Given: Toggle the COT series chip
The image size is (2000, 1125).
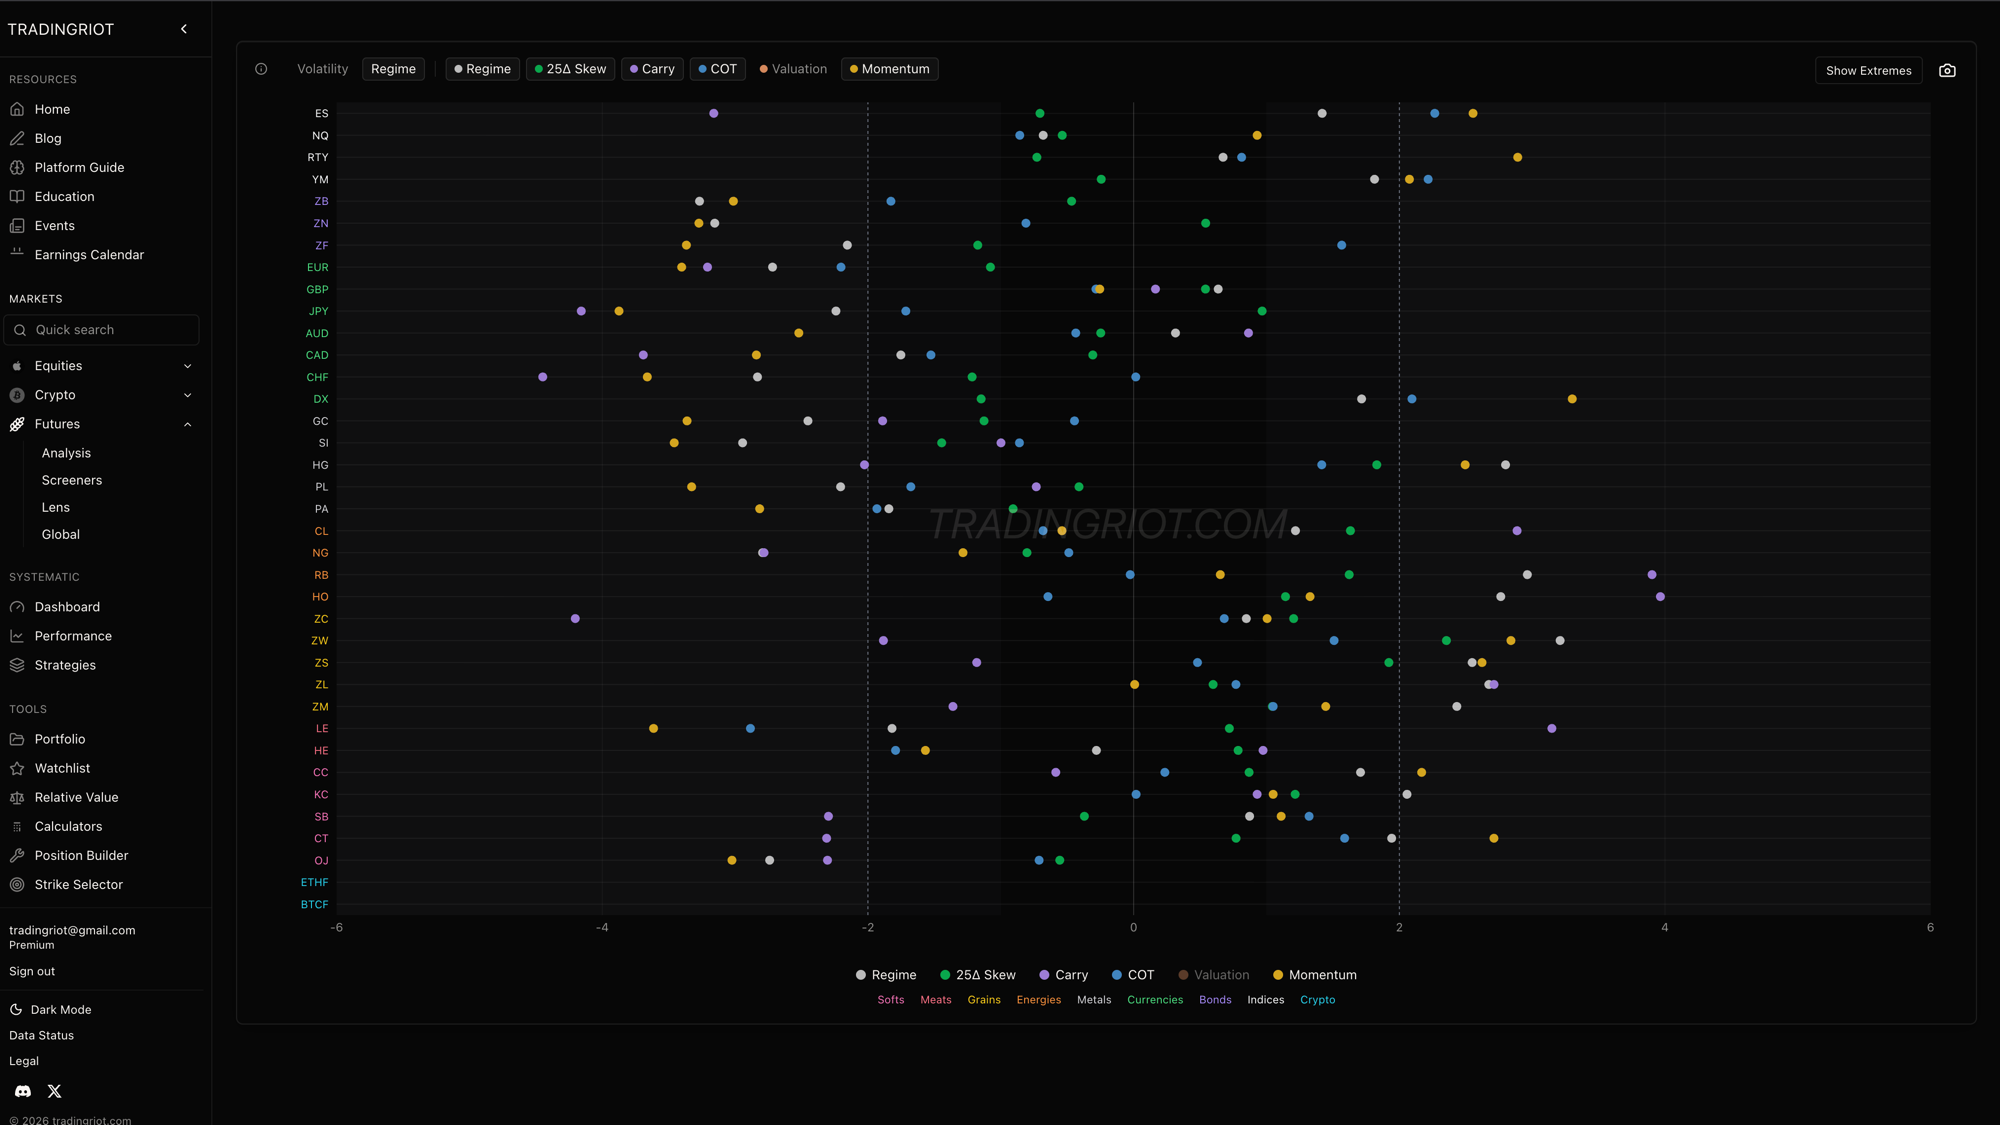Looking at the screenshot, I should pos(717,69).
